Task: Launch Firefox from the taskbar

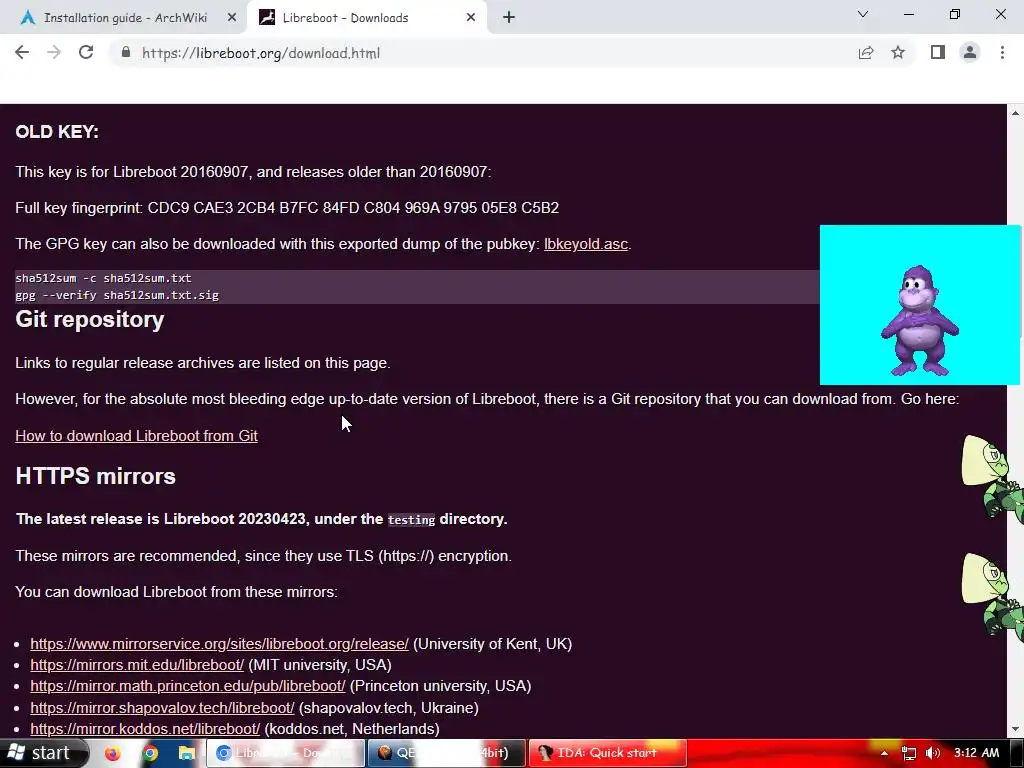Action: pyautogui.click(x=114, y=754)
